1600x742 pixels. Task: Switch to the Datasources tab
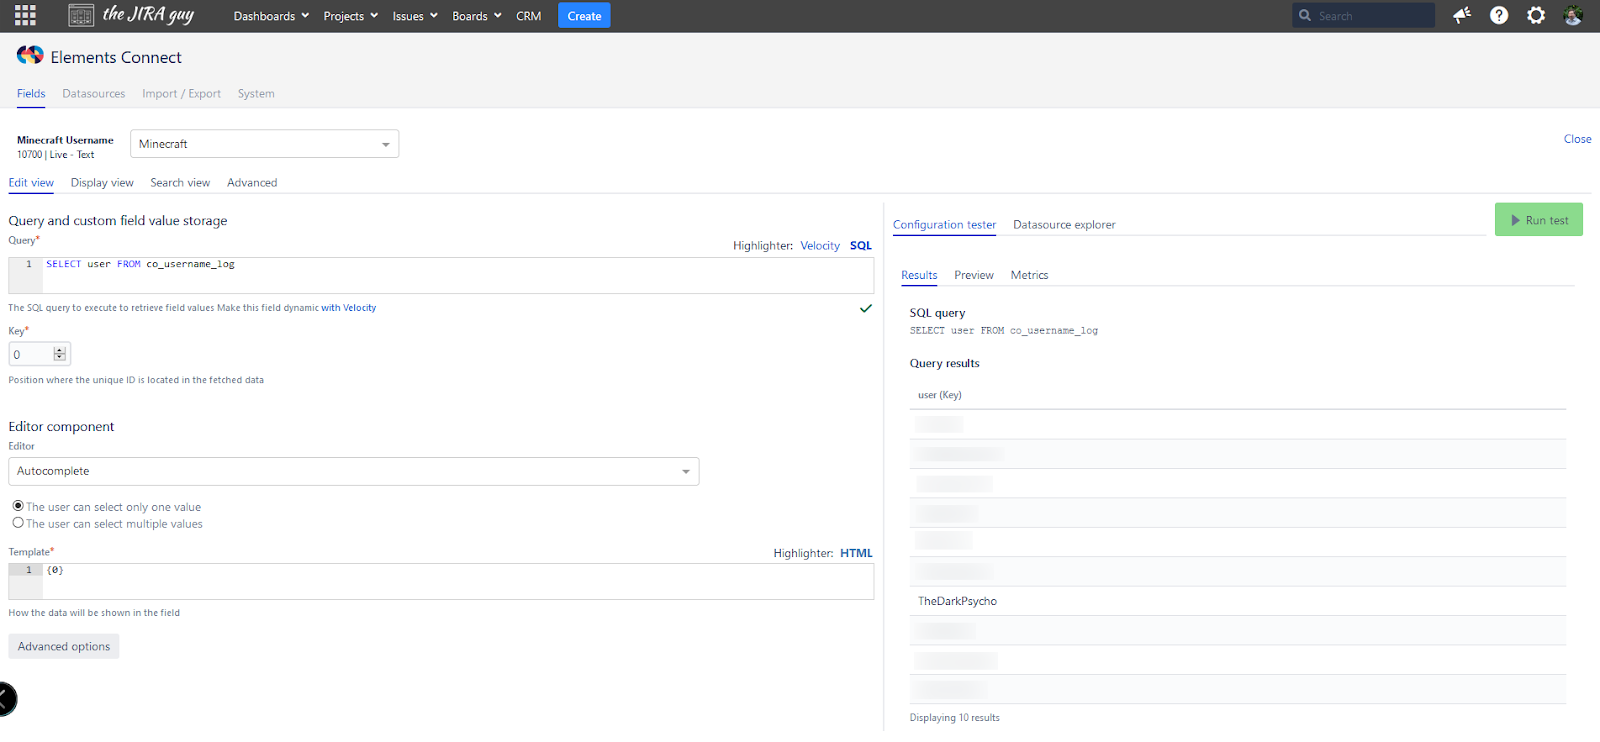94,94
